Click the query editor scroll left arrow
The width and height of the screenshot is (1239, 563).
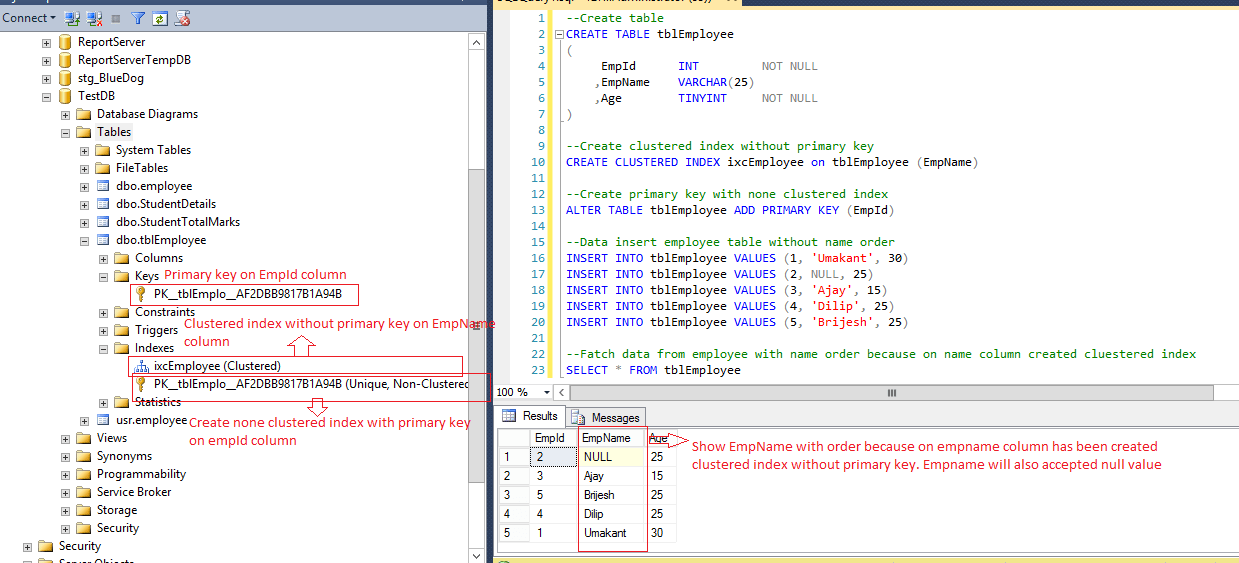coord(563,393)
